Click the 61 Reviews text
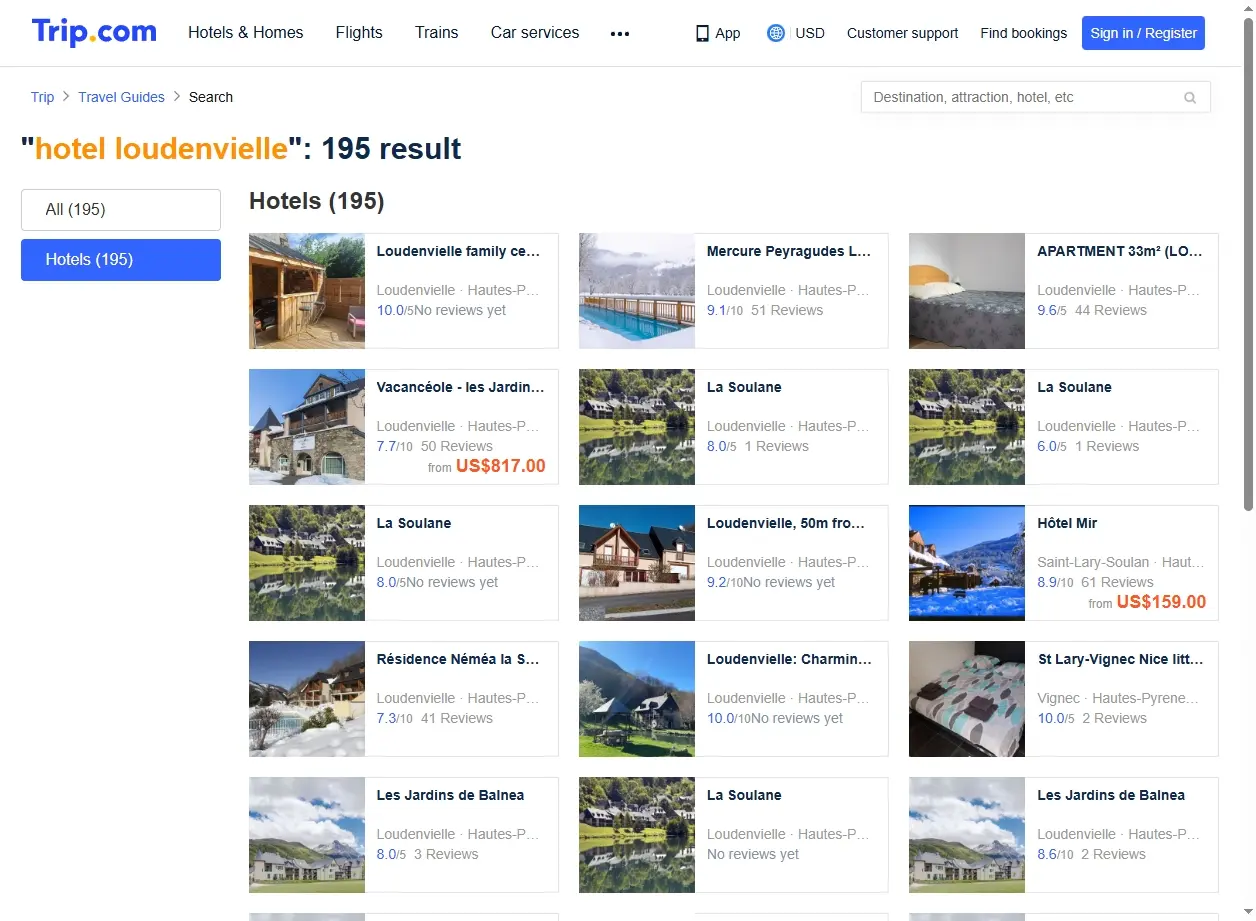This screenshot has width=1256, height=921. pos(1117,582)
